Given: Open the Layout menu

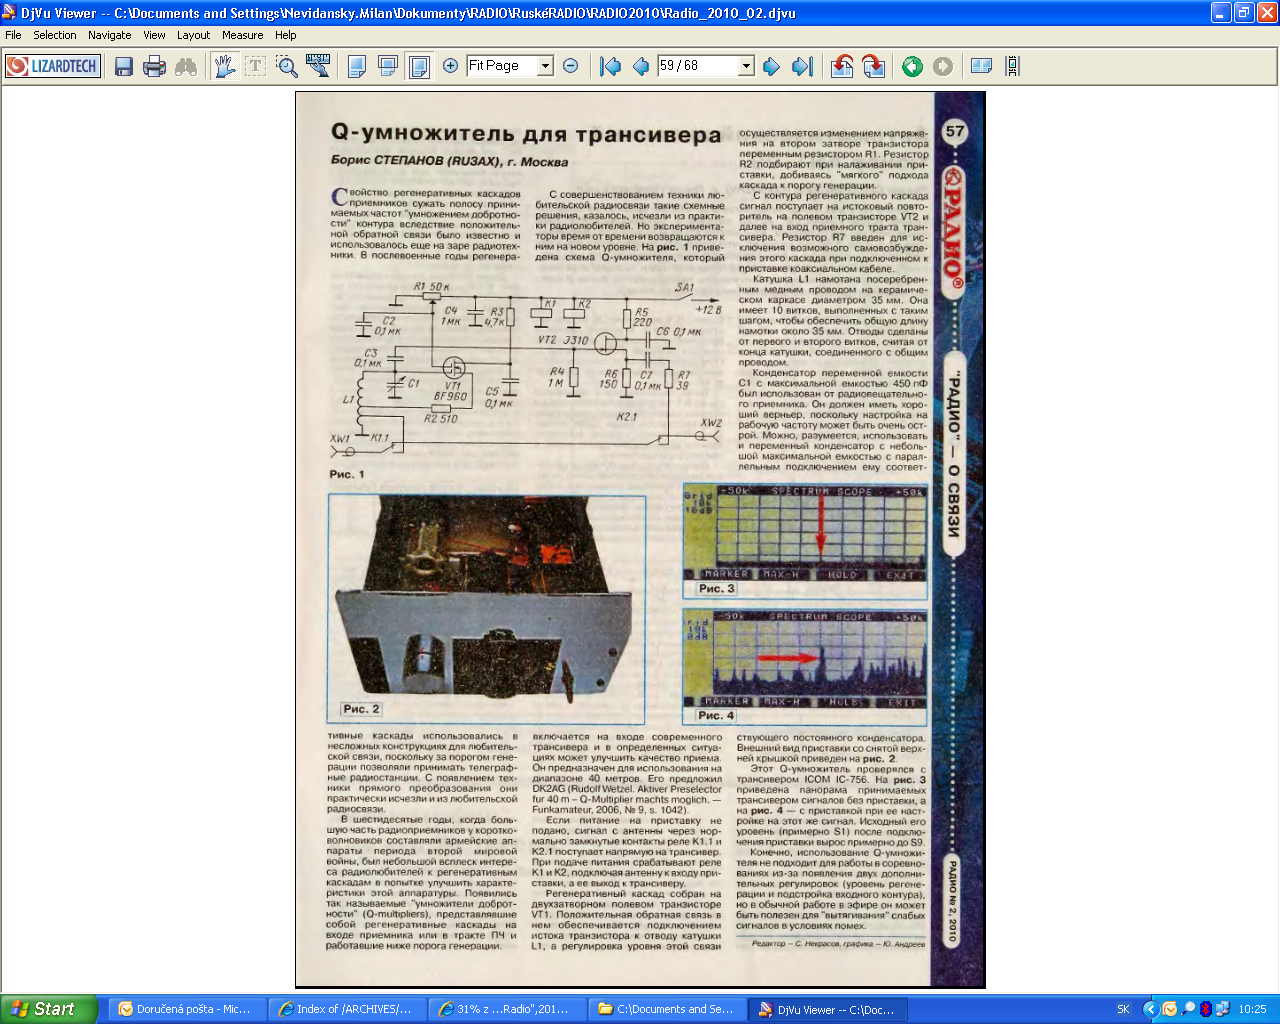Looking at the screenshot, I should [x=193, y=35].
